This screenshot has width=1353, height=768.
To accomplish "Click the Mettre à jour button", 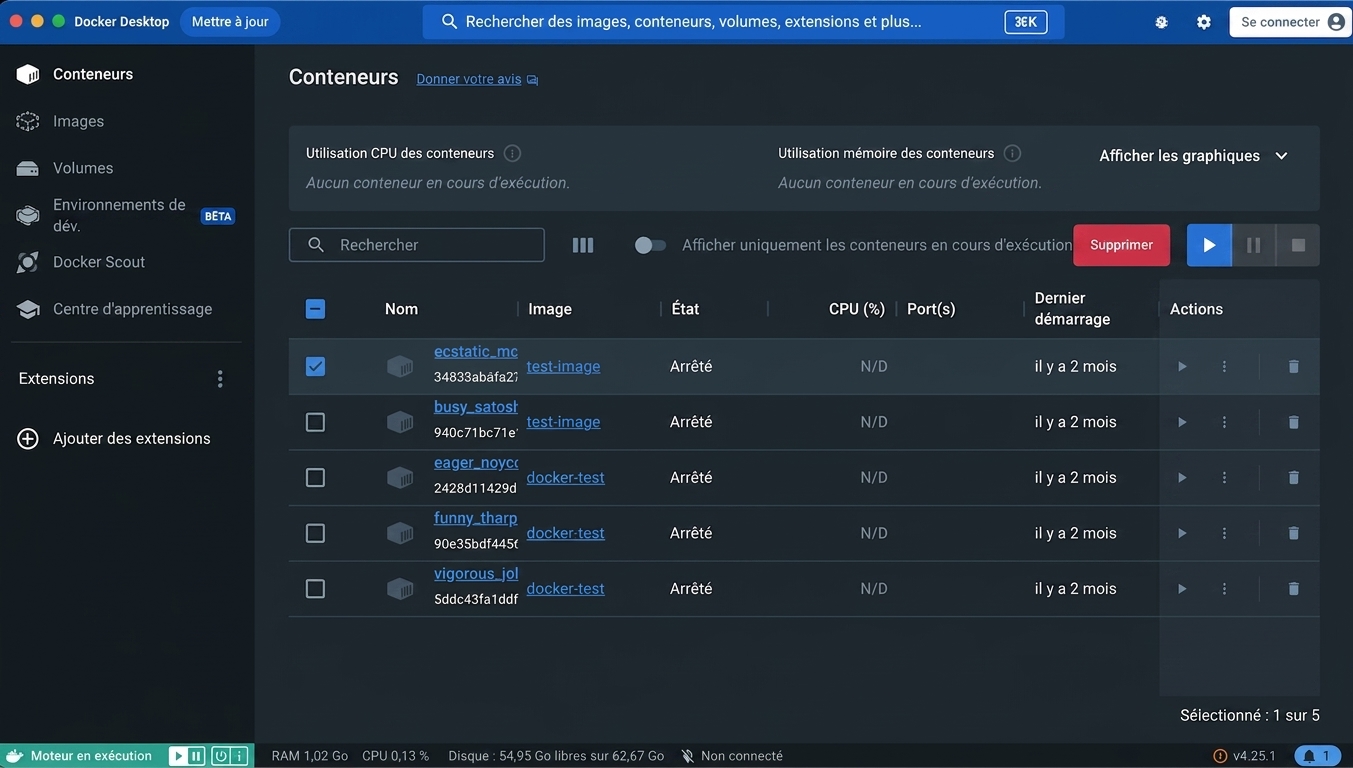I will pos(230,21).
